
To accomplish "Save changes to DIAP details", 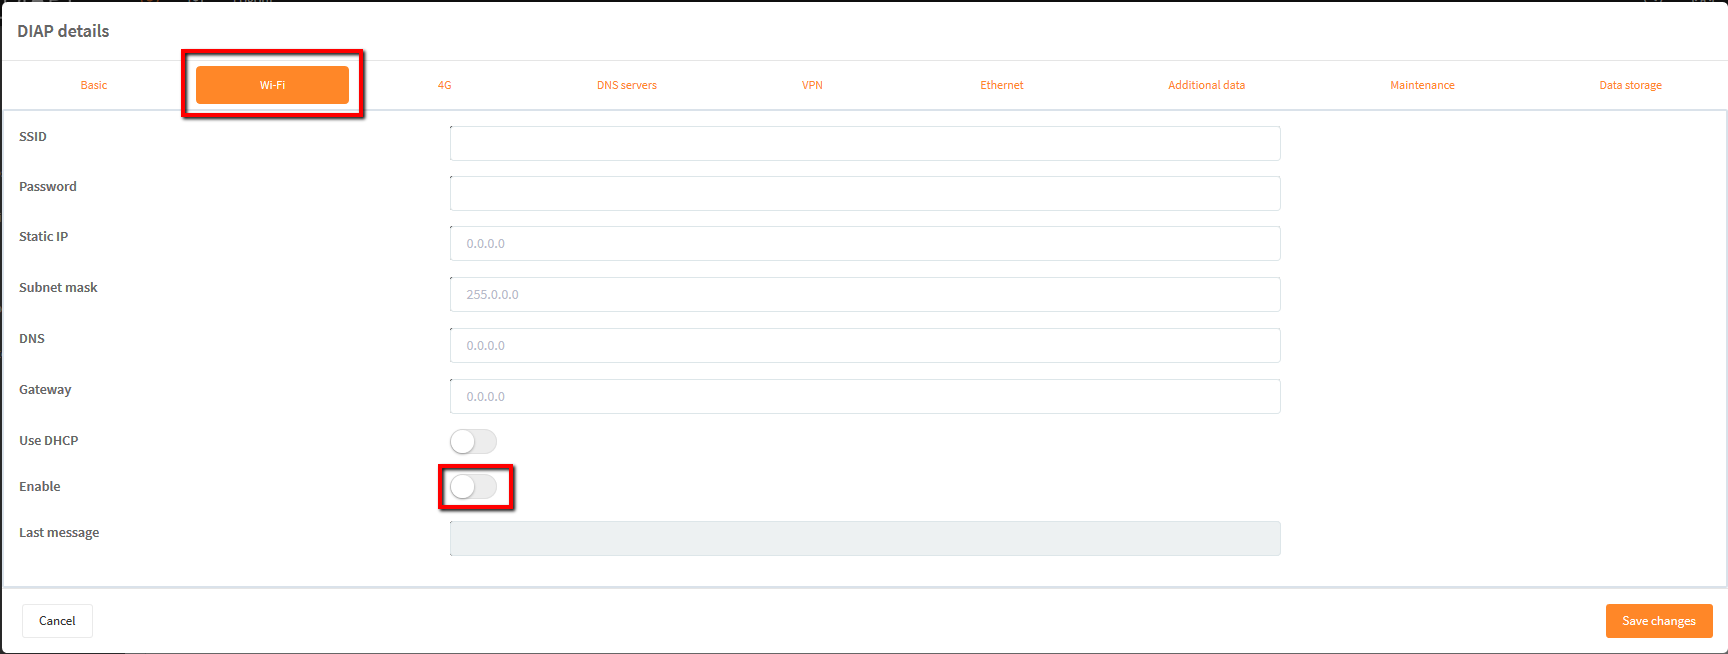I will (1659, 621).
